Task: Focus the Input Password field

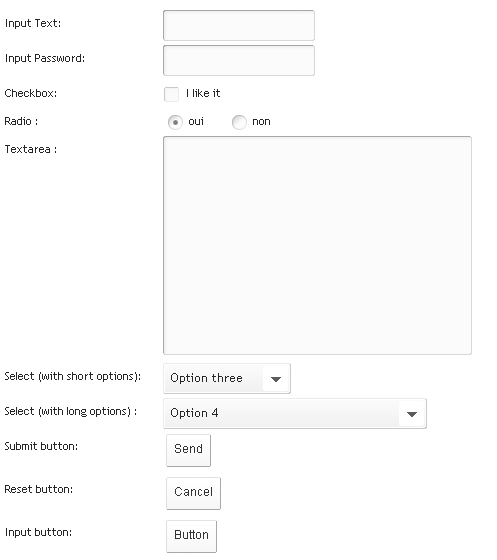Action: pos(239,60)
